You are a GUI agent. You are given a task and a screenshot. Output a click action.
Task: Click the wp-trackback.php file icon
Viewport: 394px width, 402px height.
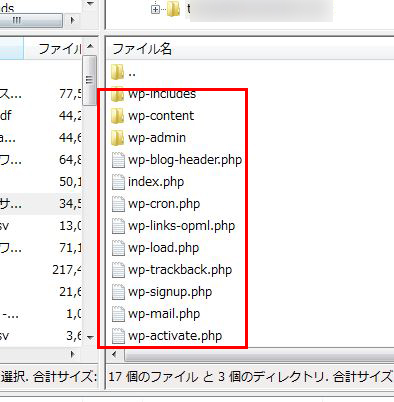click(x=118, y=270)
